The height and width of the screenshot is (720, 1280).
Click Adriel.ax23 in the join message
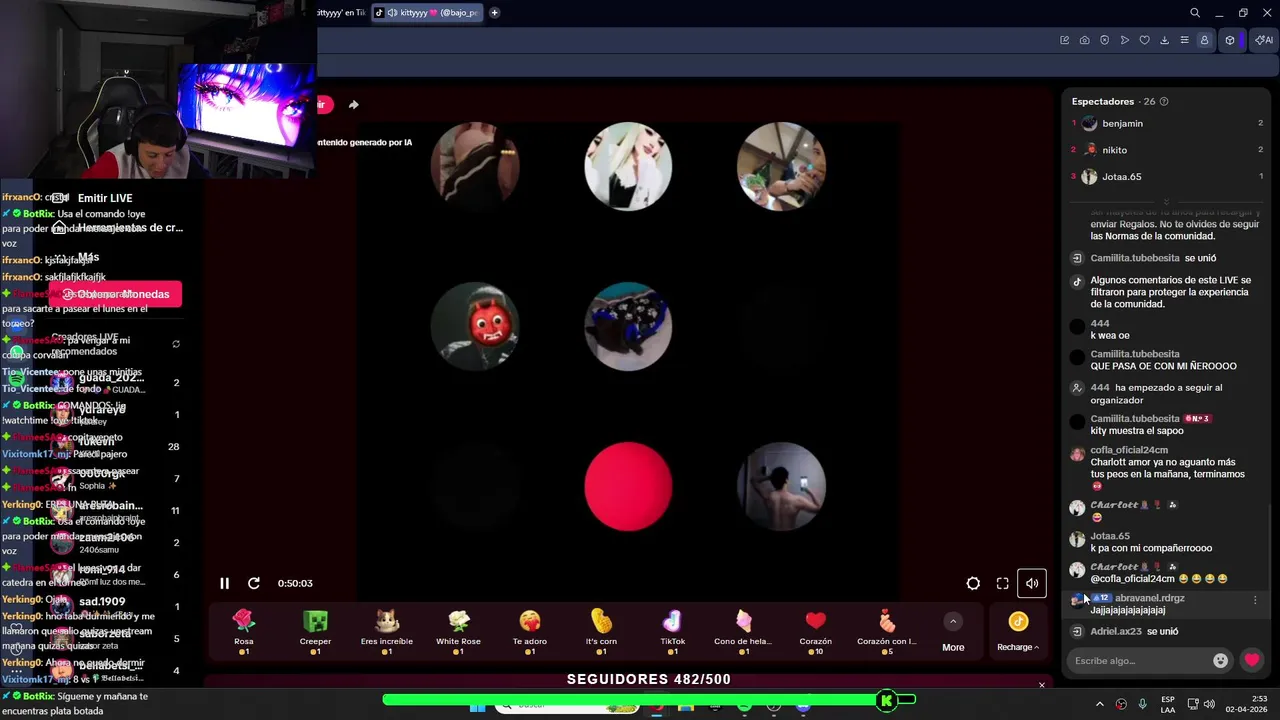point(1116,632)
